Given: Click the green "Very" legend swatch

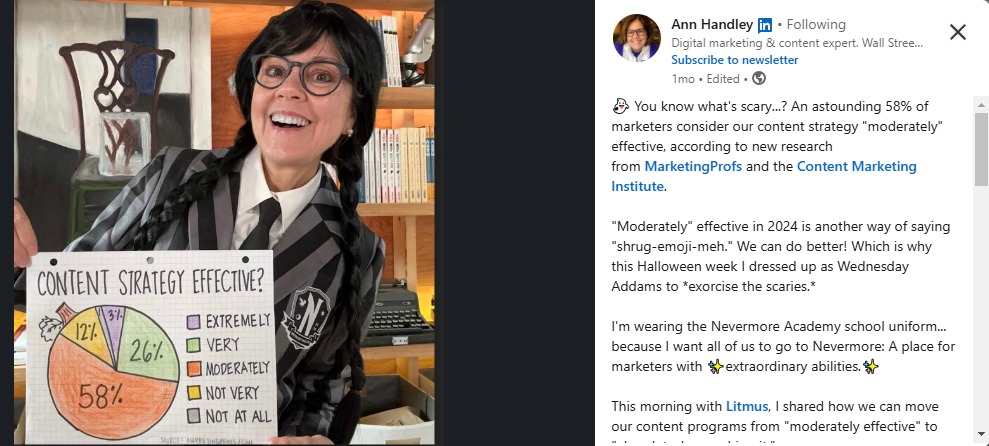Looking at the screenshot, I should 194,345.
